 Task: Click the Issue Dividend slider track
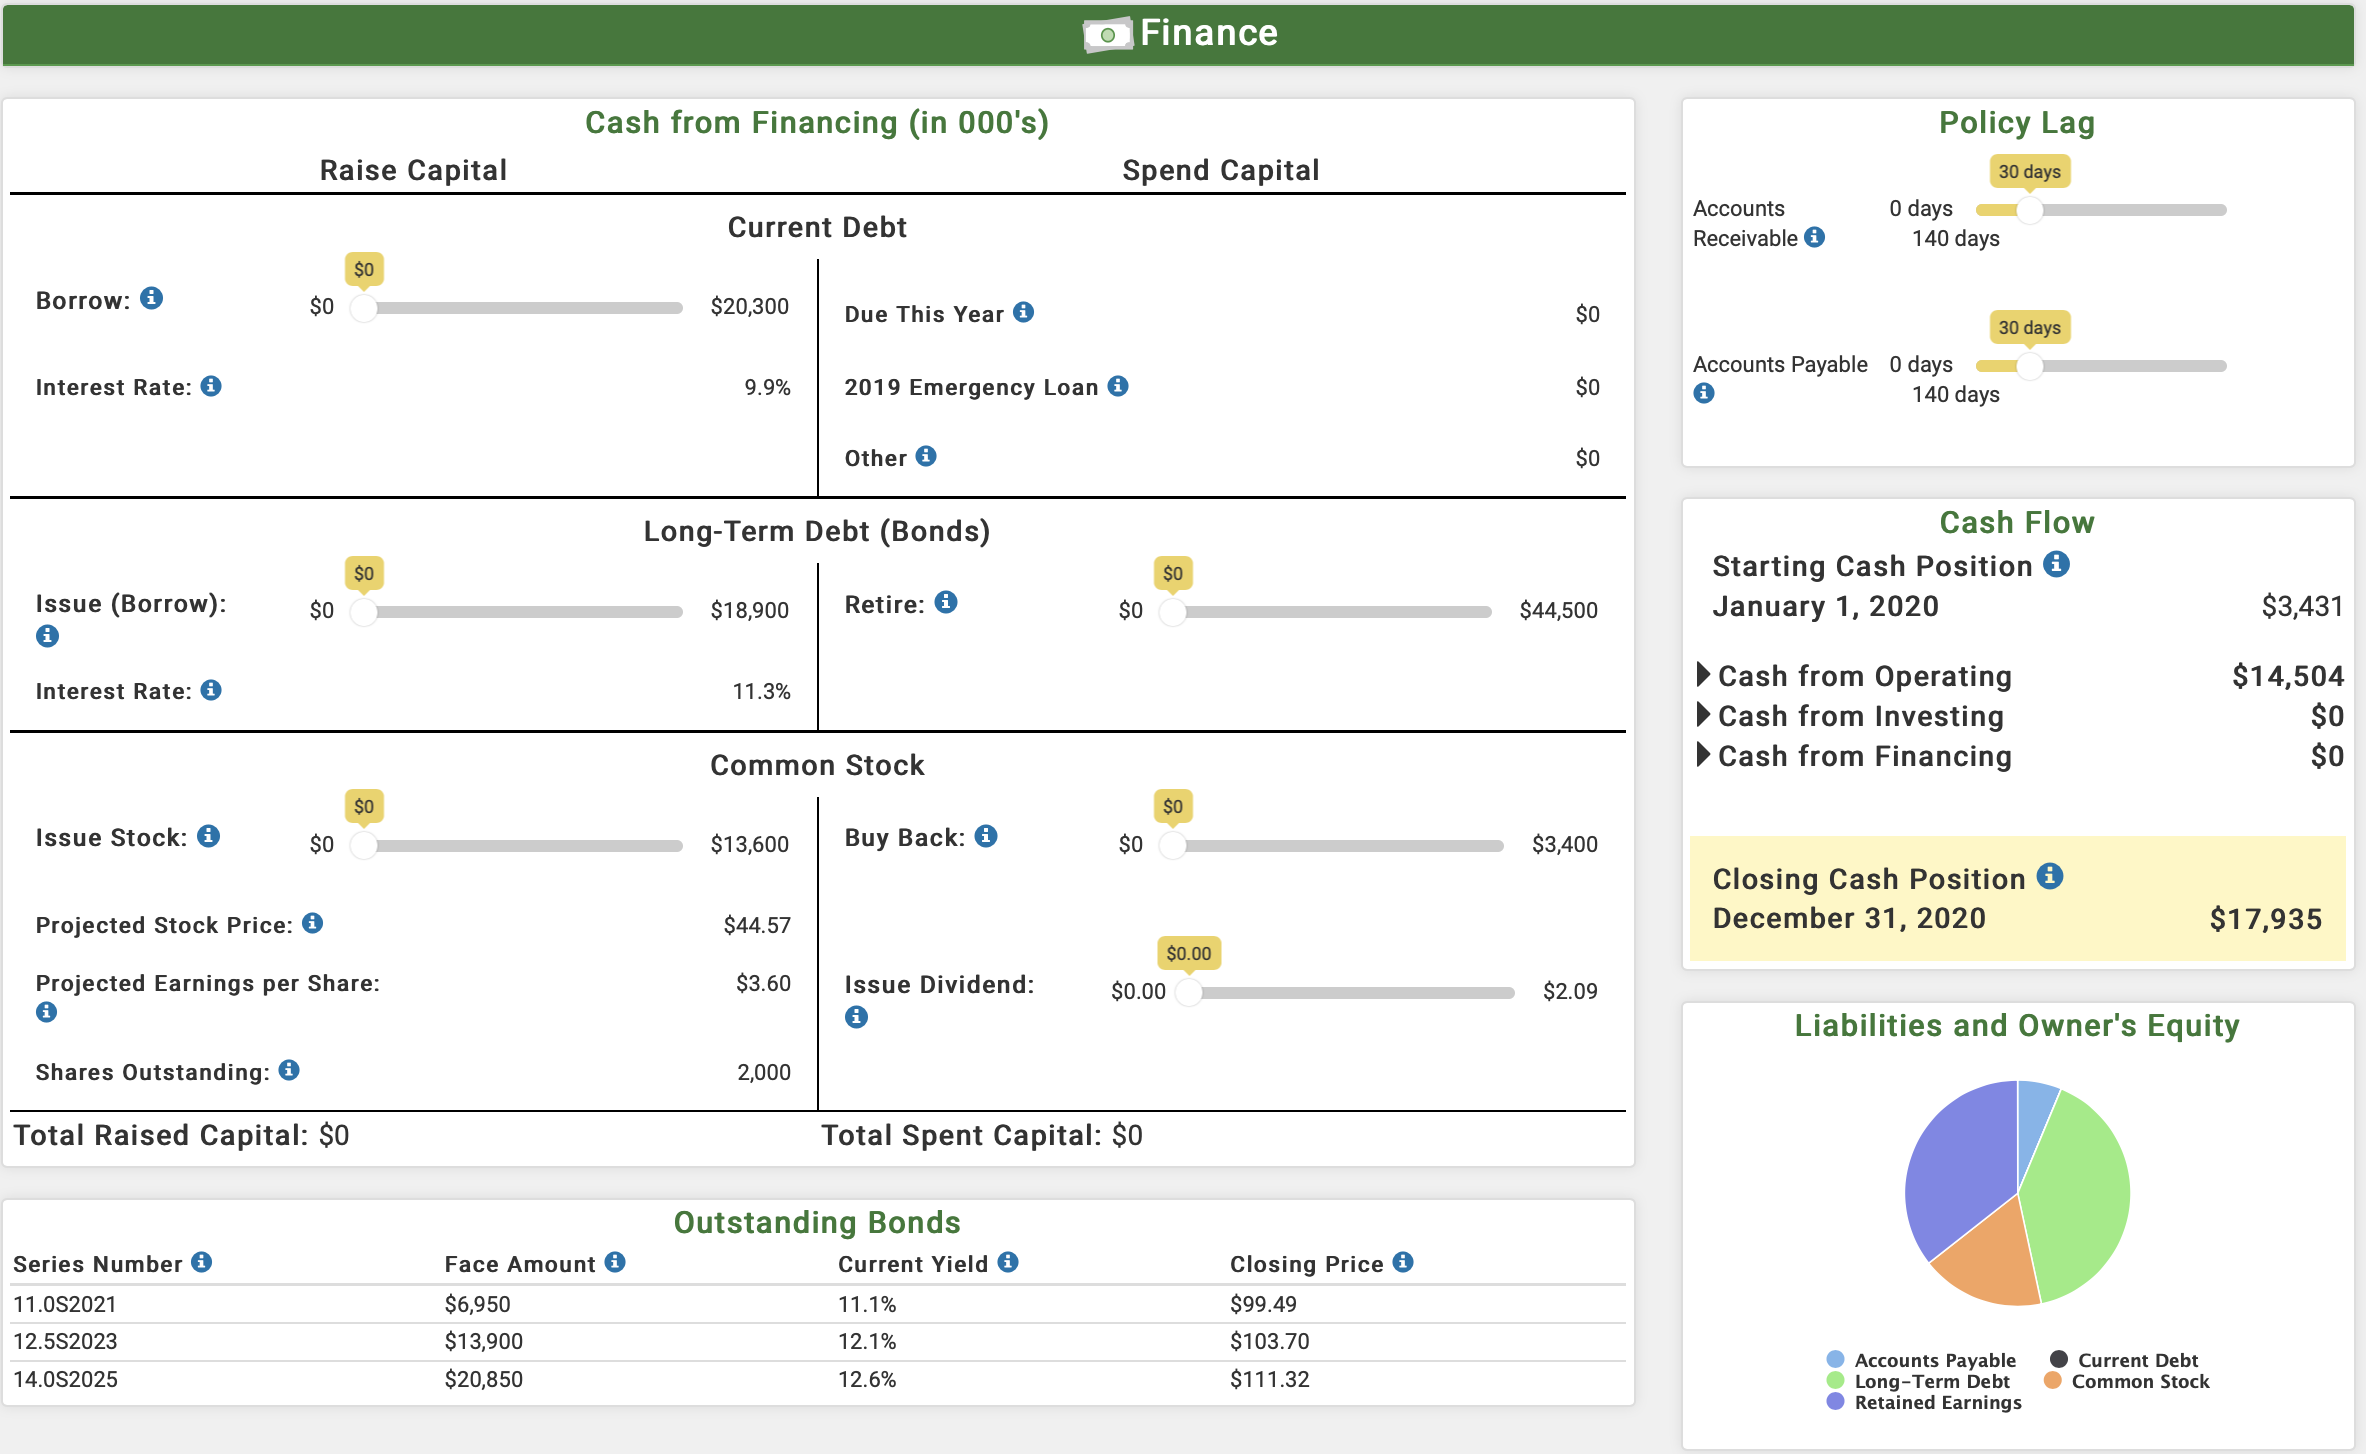point(1350,992)
